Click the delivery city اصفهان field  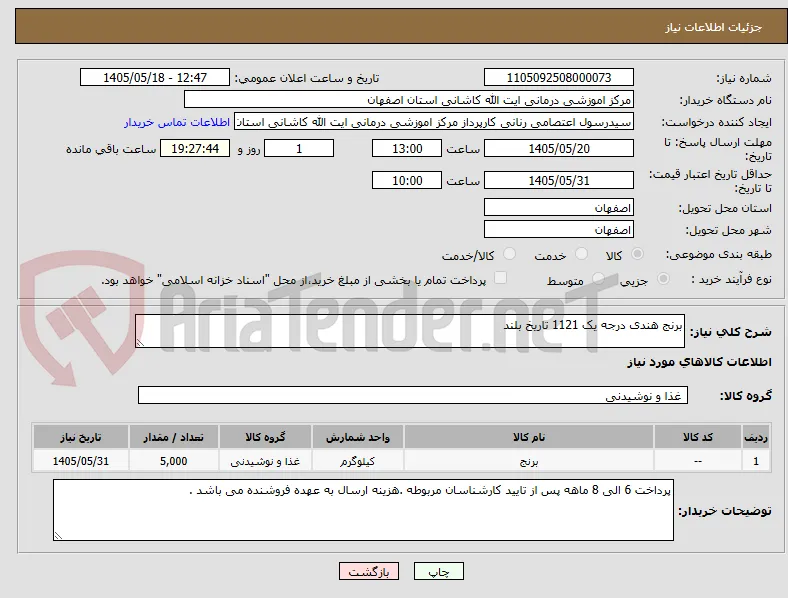click(558, 229)
